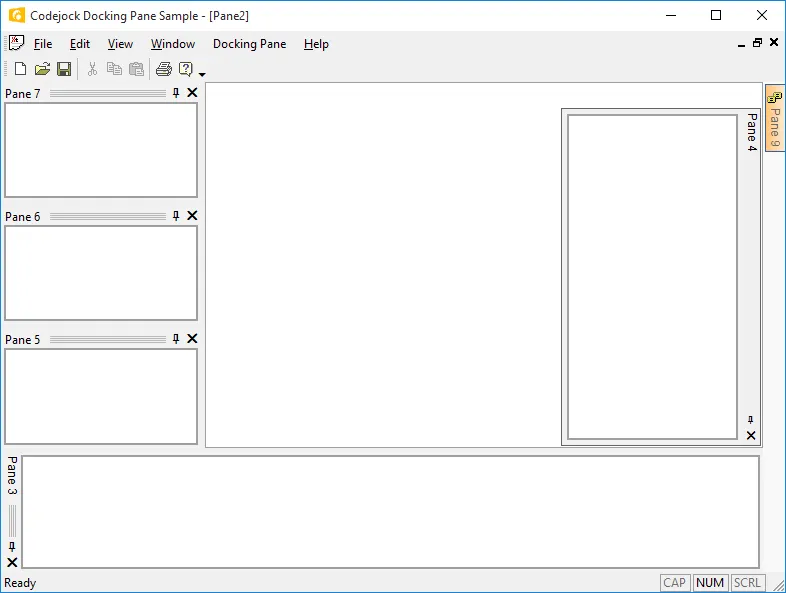Close Pane 3
Image resolution: width=786 pixels, height=593 pixels.
(12, 562)
